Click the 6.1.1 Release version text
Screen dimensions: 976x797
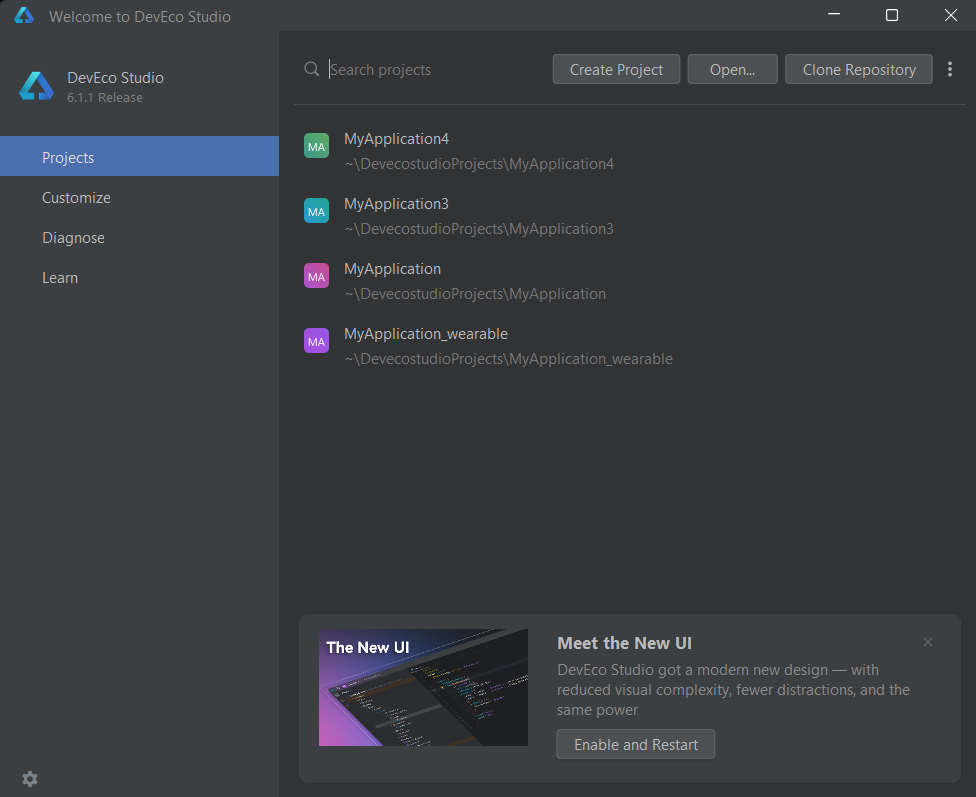click(x=105, y=98)
